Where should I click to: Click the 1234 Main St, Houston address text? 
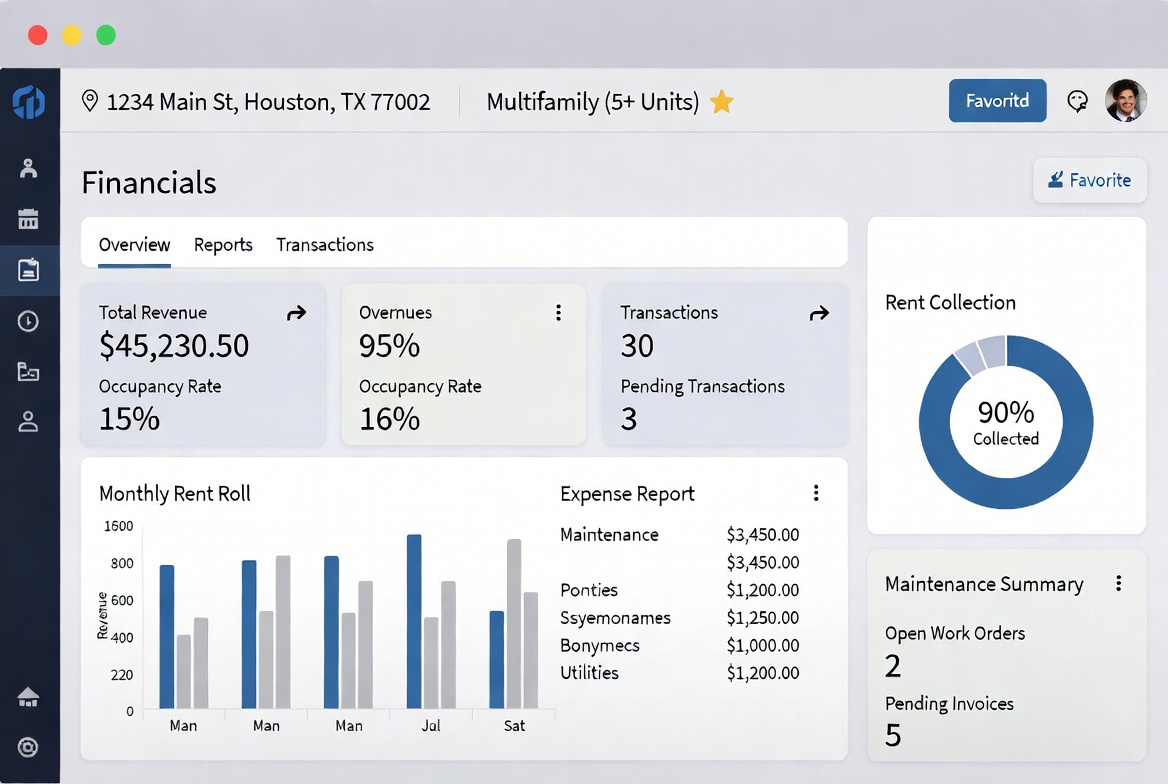pos(268,101)
